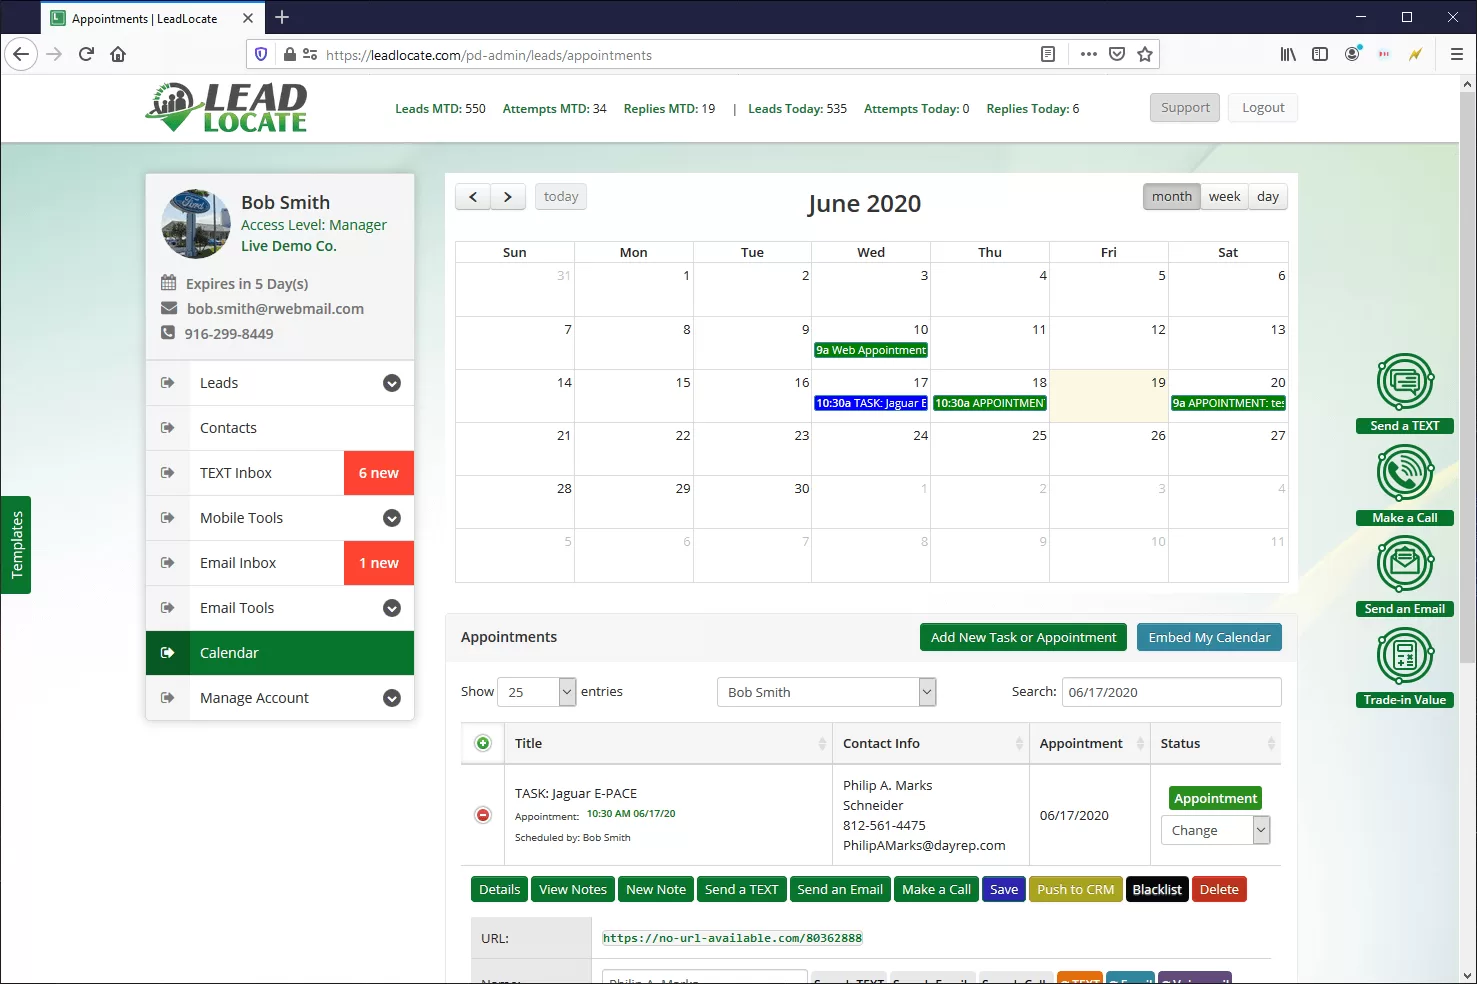Viewport: 1477px width, 984px height.
Task: Open the Firefox hamburger menu
Action: (1457, 54)
